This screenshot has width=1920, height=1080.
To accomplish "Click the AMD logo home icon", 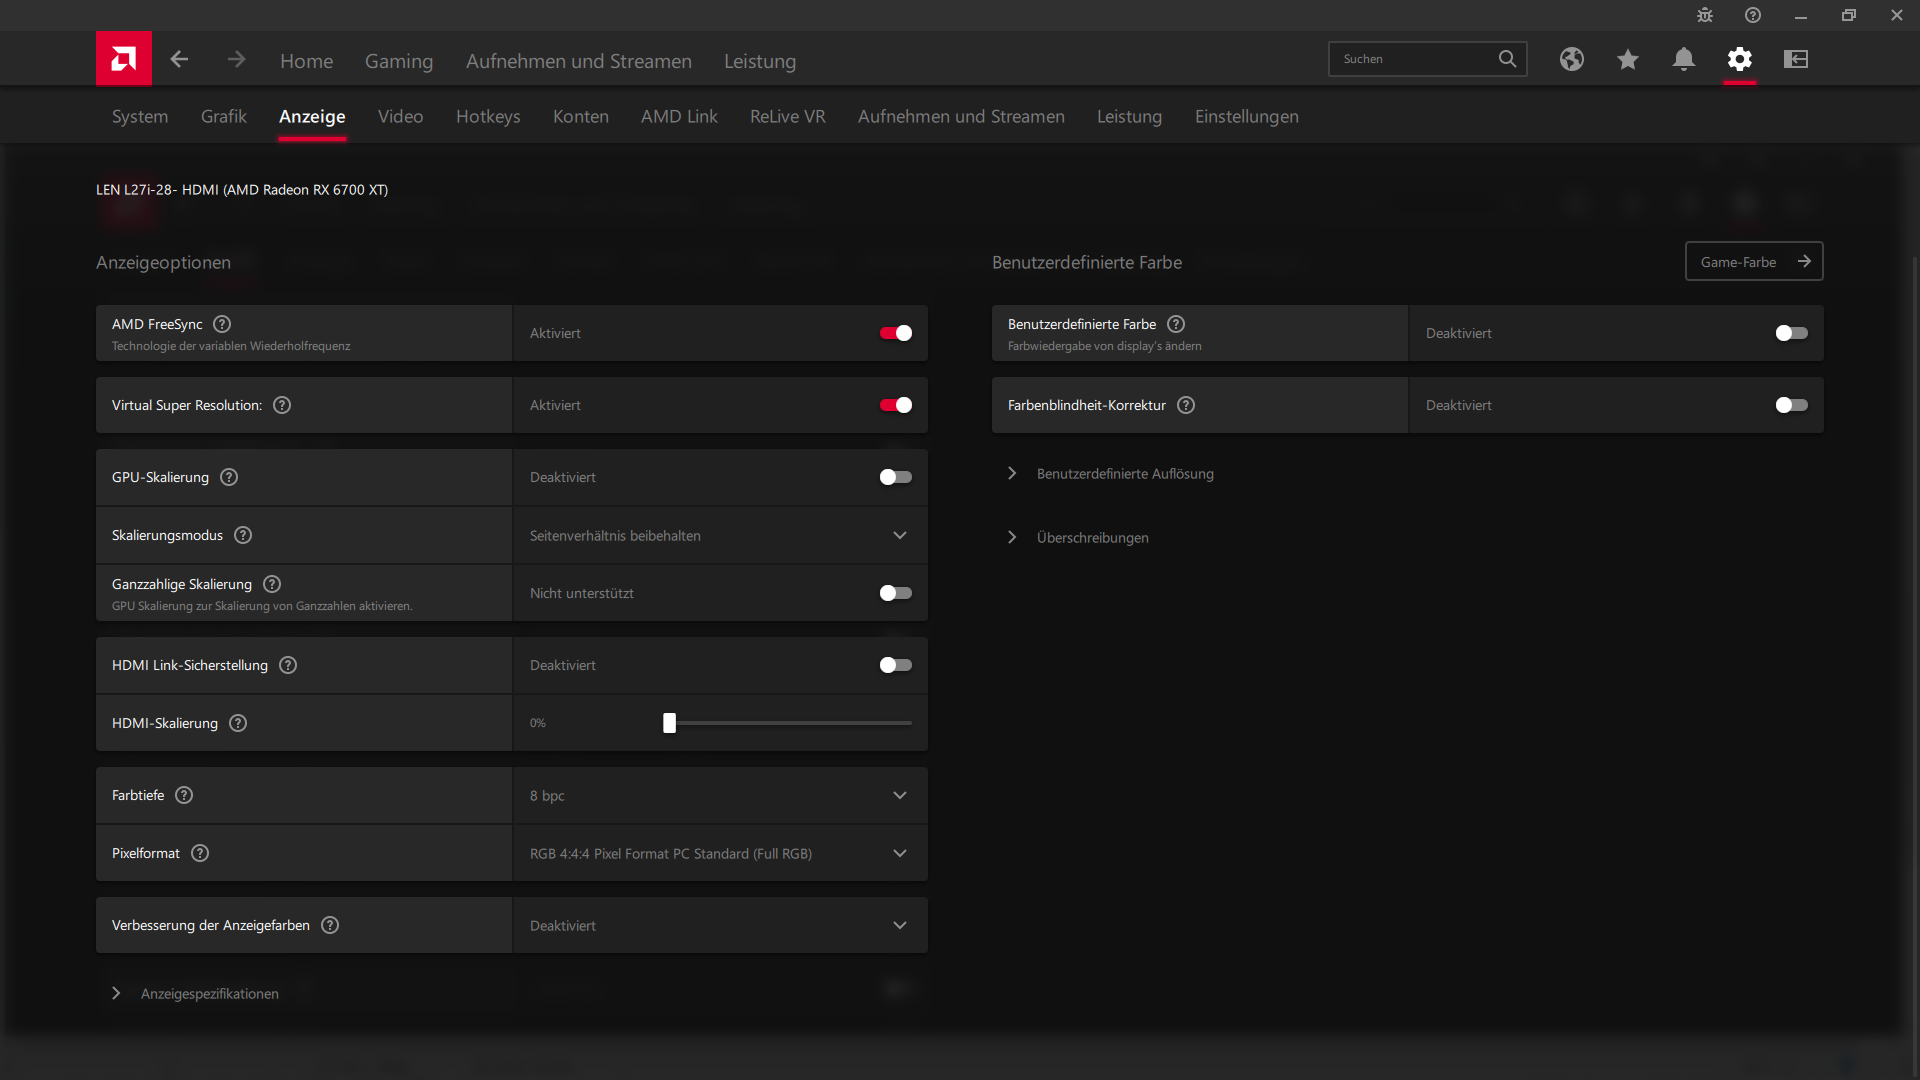I will coord(124,59).
